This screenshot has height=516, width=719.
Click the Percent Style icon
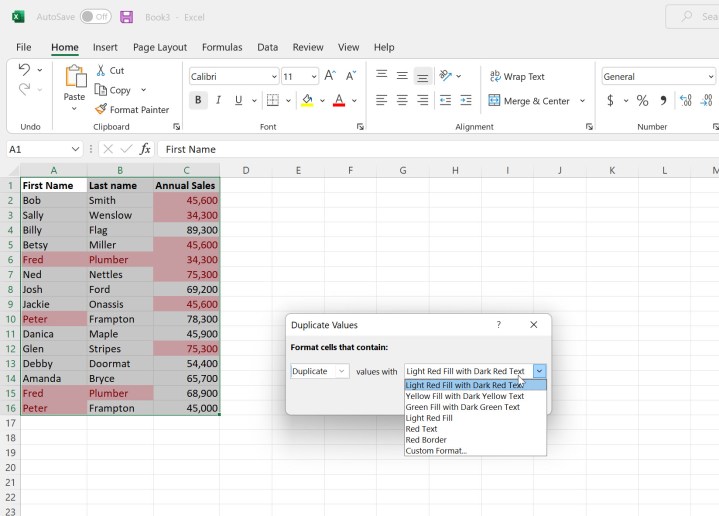pos(642,100)
